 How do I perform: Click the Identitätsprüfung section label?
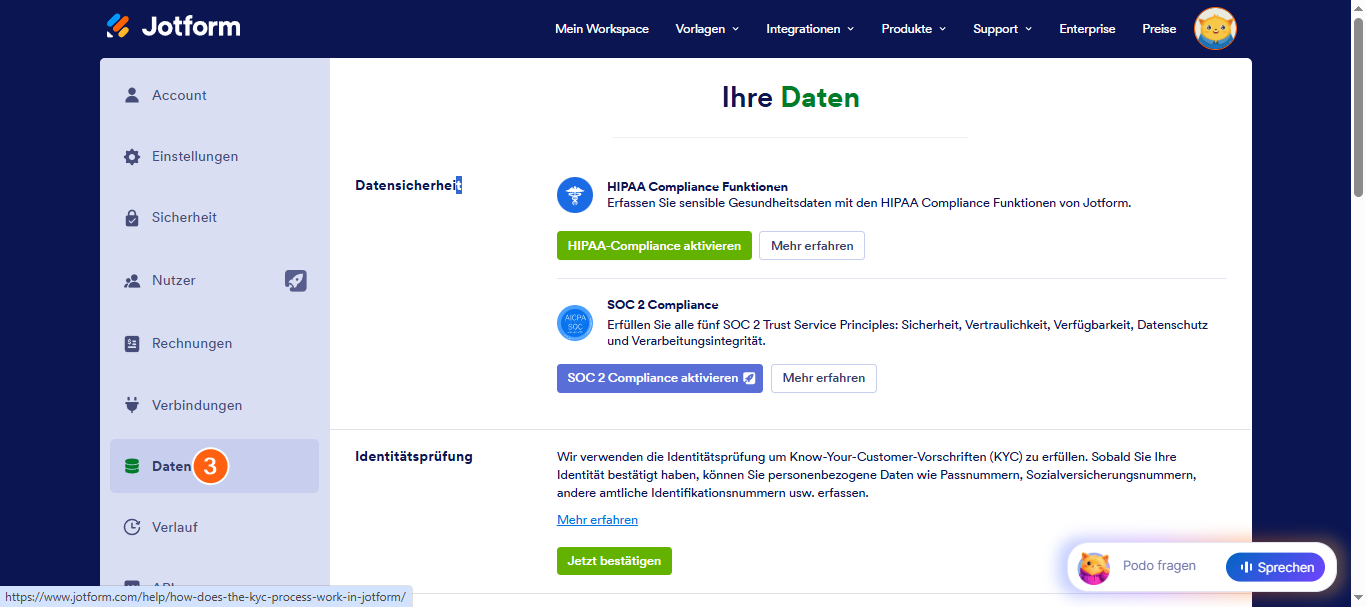coord(414,457)
